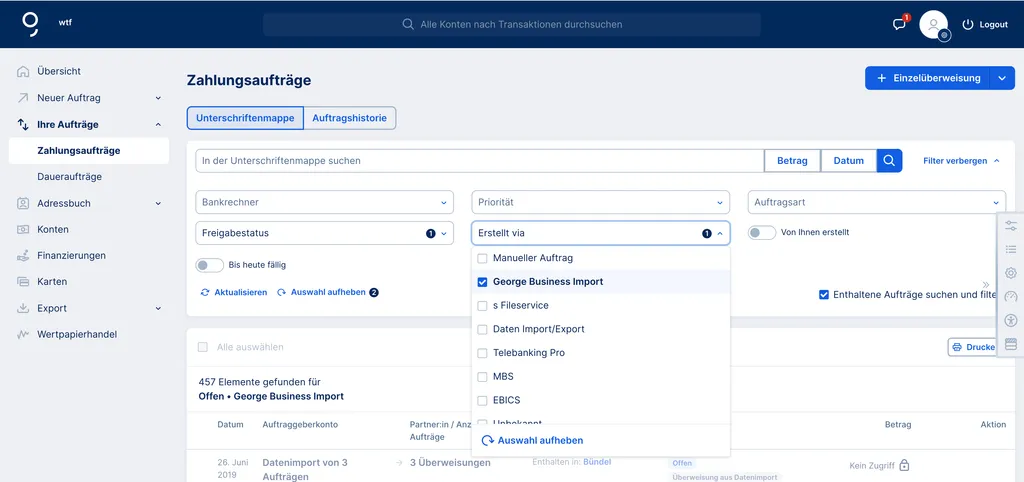Click the George logo in header
The image size is (1024, 482).
click(30, 24)
